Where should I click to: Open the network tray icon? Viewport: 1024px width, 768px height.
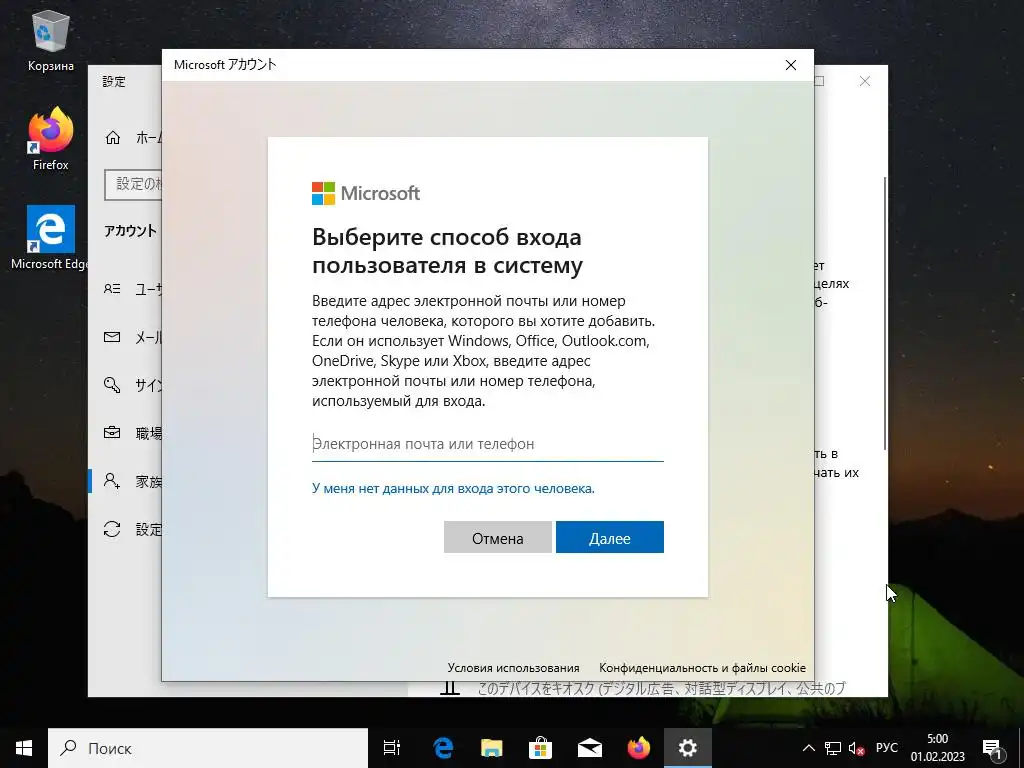coord(833,748)
